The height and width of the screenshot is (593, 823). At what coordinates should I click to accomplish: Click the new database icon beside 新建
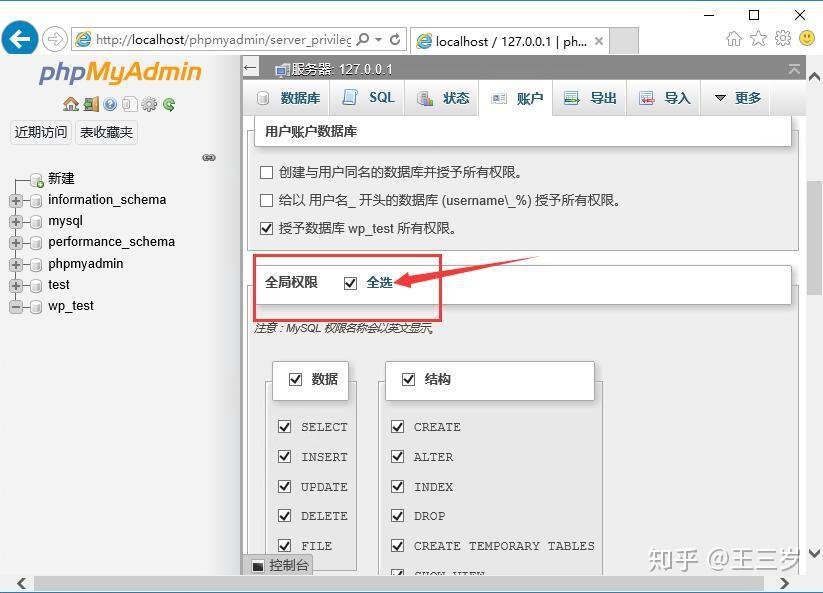click(x=36, y=180)
